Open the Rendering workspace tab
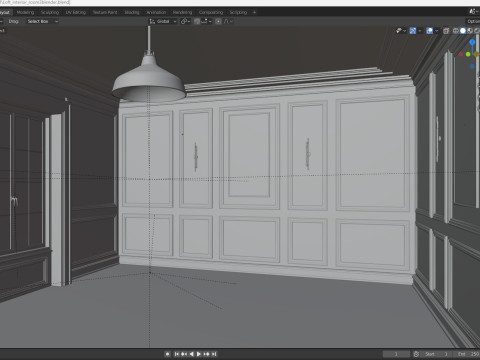This screenshot has height=360, width=480. coord(182,12)
